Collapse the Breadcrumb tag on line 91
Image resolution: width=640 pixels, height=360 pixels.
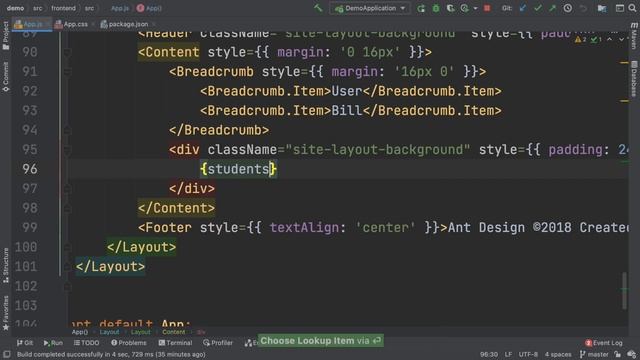(67, 72)
